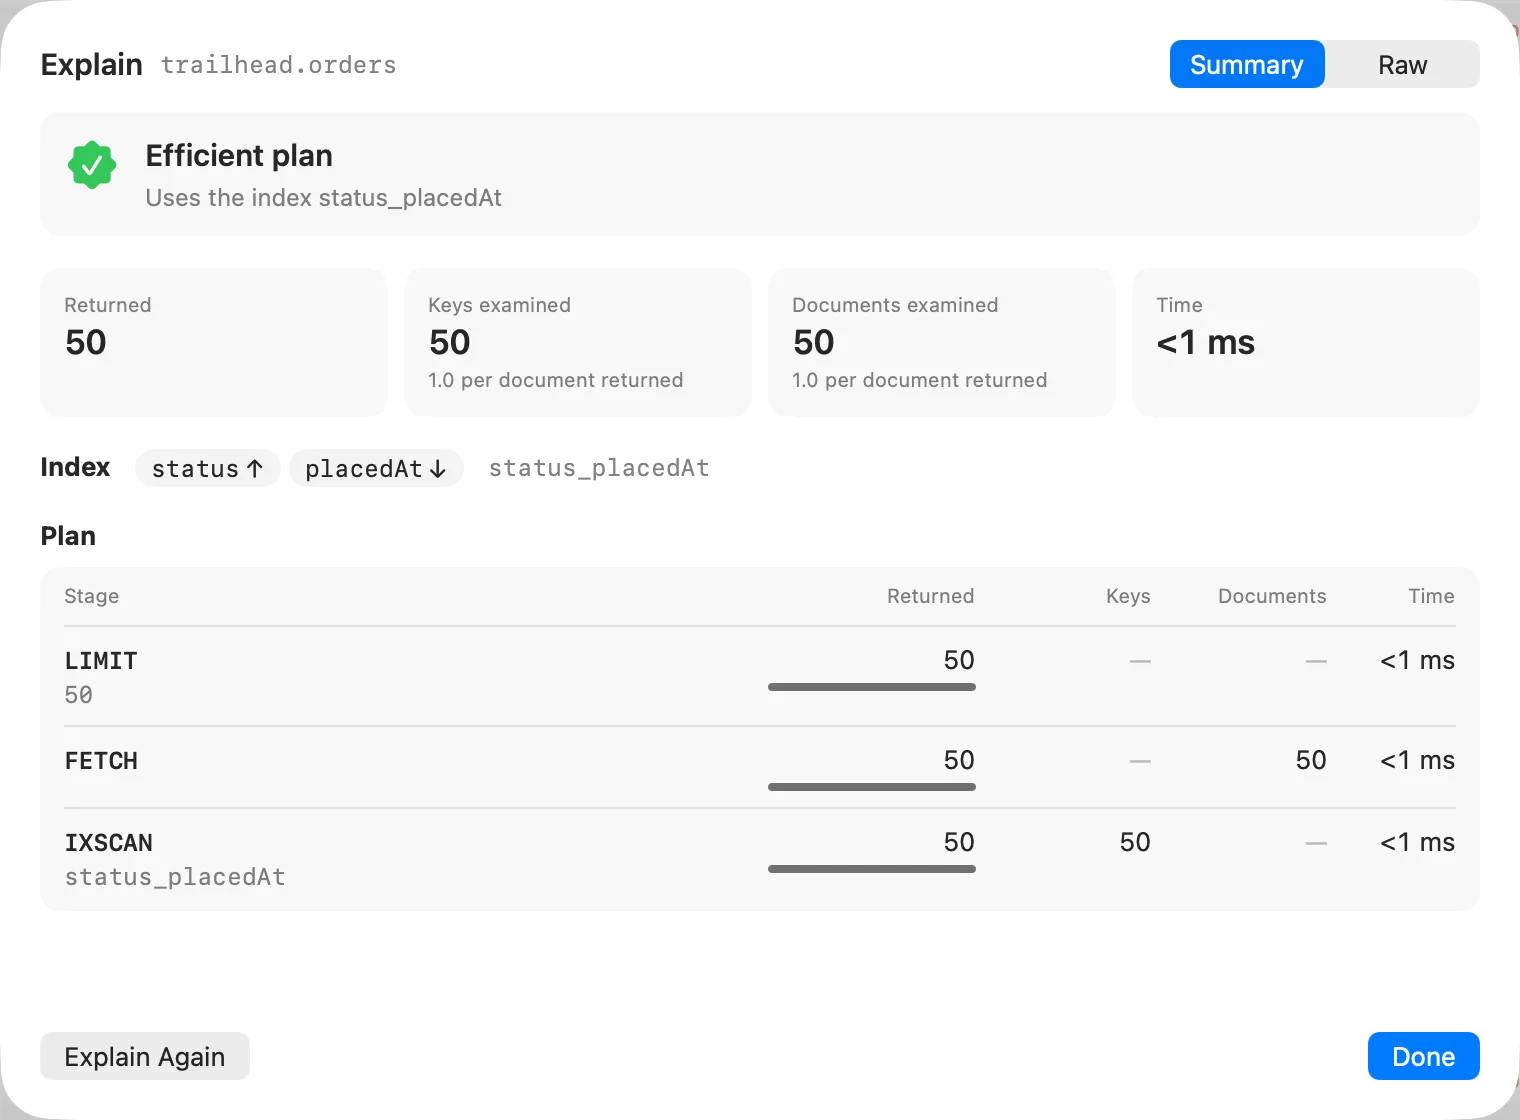Click the green efficient plan checkmark badge
Viewport: 1520px width, 1120px height.
[92, 165]
